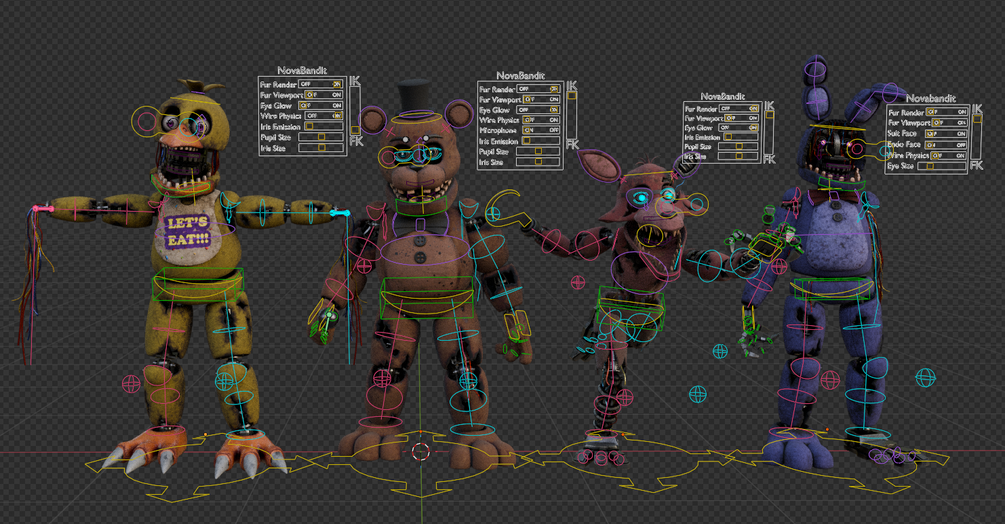Select Chica's Iris Emission slider handle
Image resolution: width=1005 pixels, height=524 pixels.
tap(309, 126)
